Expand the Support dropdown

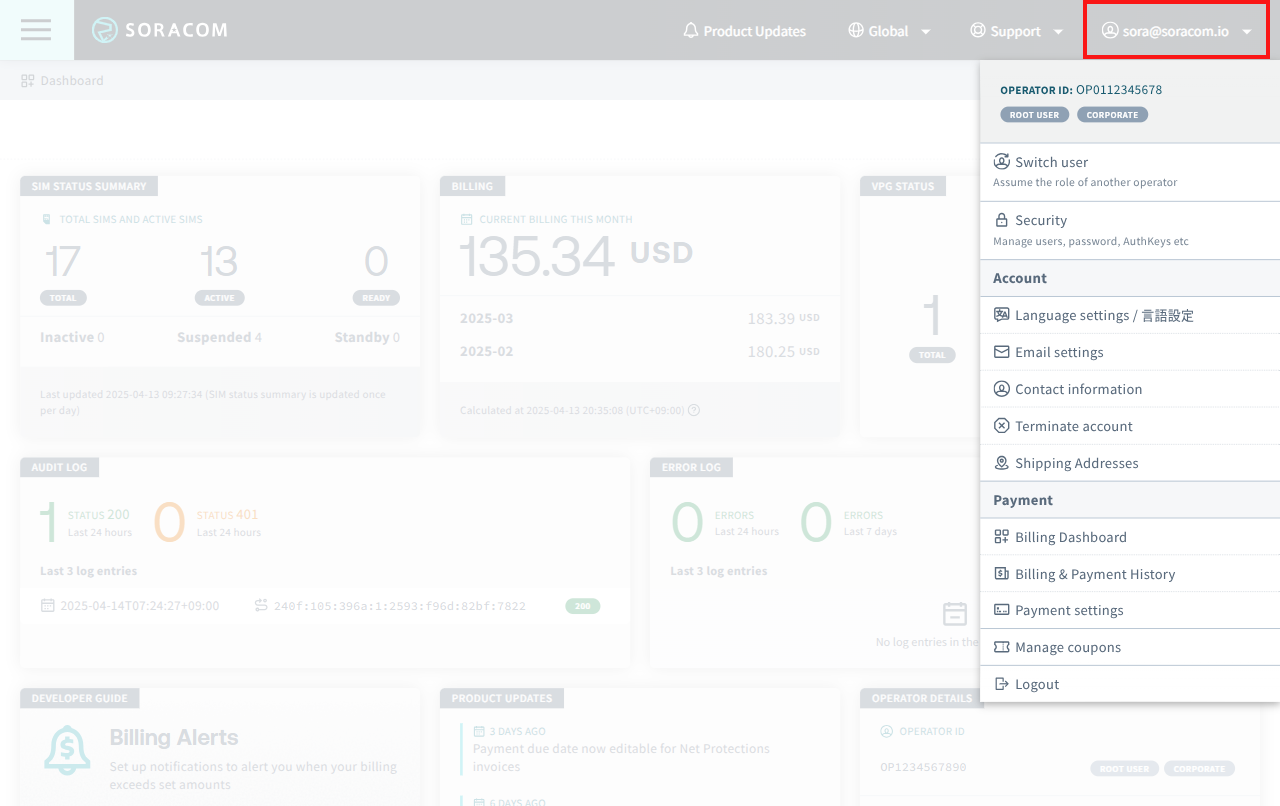(1016, 30)
